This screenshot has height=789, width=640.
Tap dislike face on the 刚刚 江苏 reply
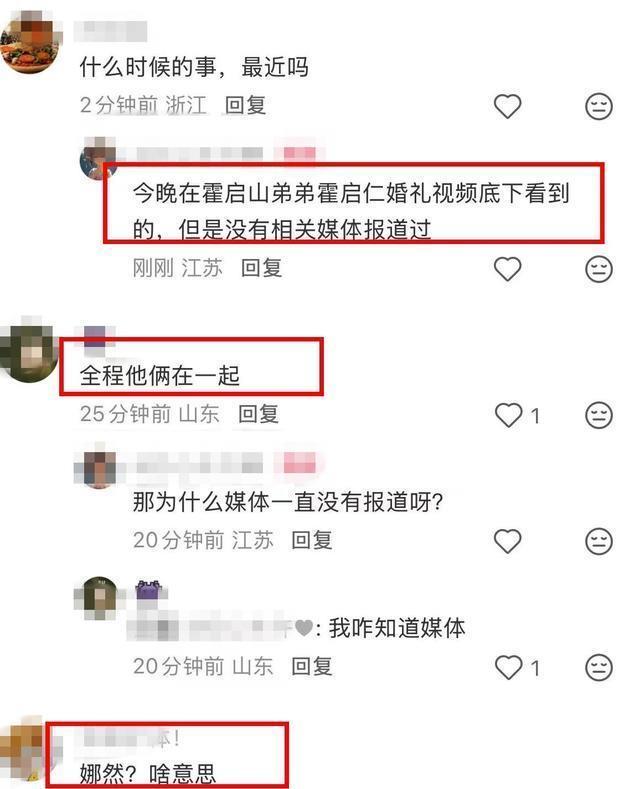click(x=599, y=269)
